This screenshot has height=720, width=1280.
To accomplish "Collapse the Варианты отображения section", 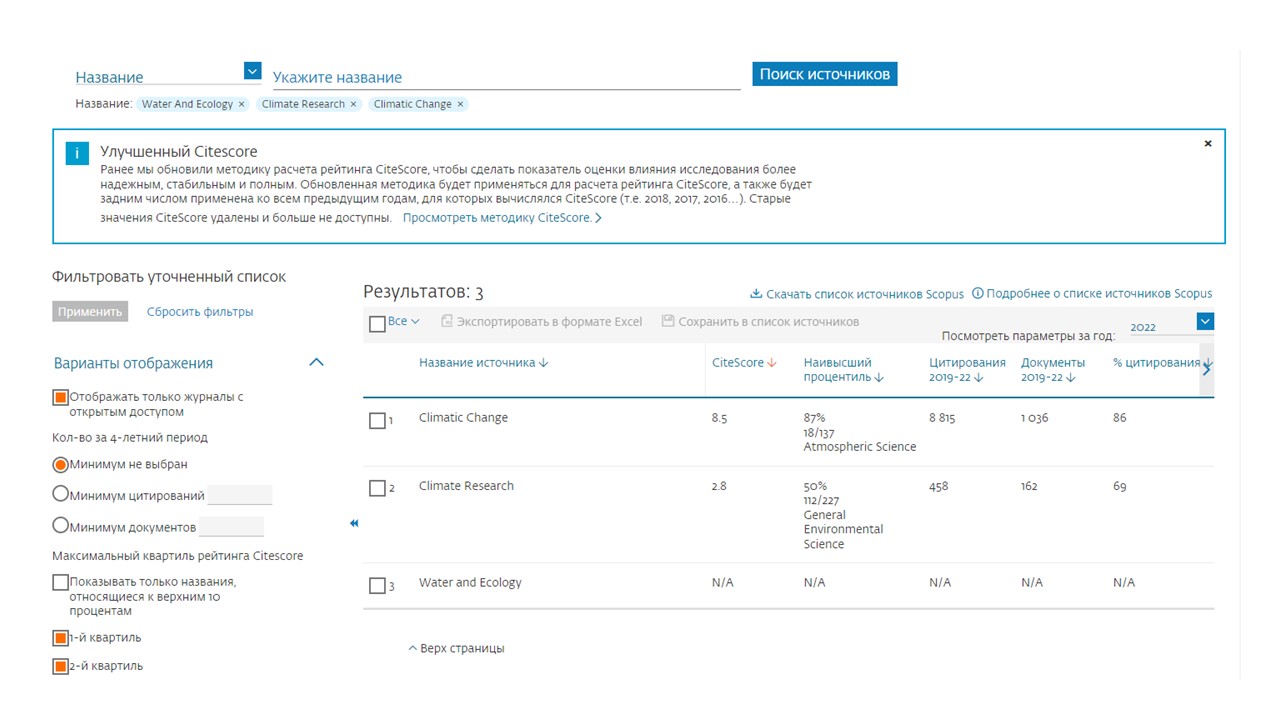I will click(x=316, y=363).
